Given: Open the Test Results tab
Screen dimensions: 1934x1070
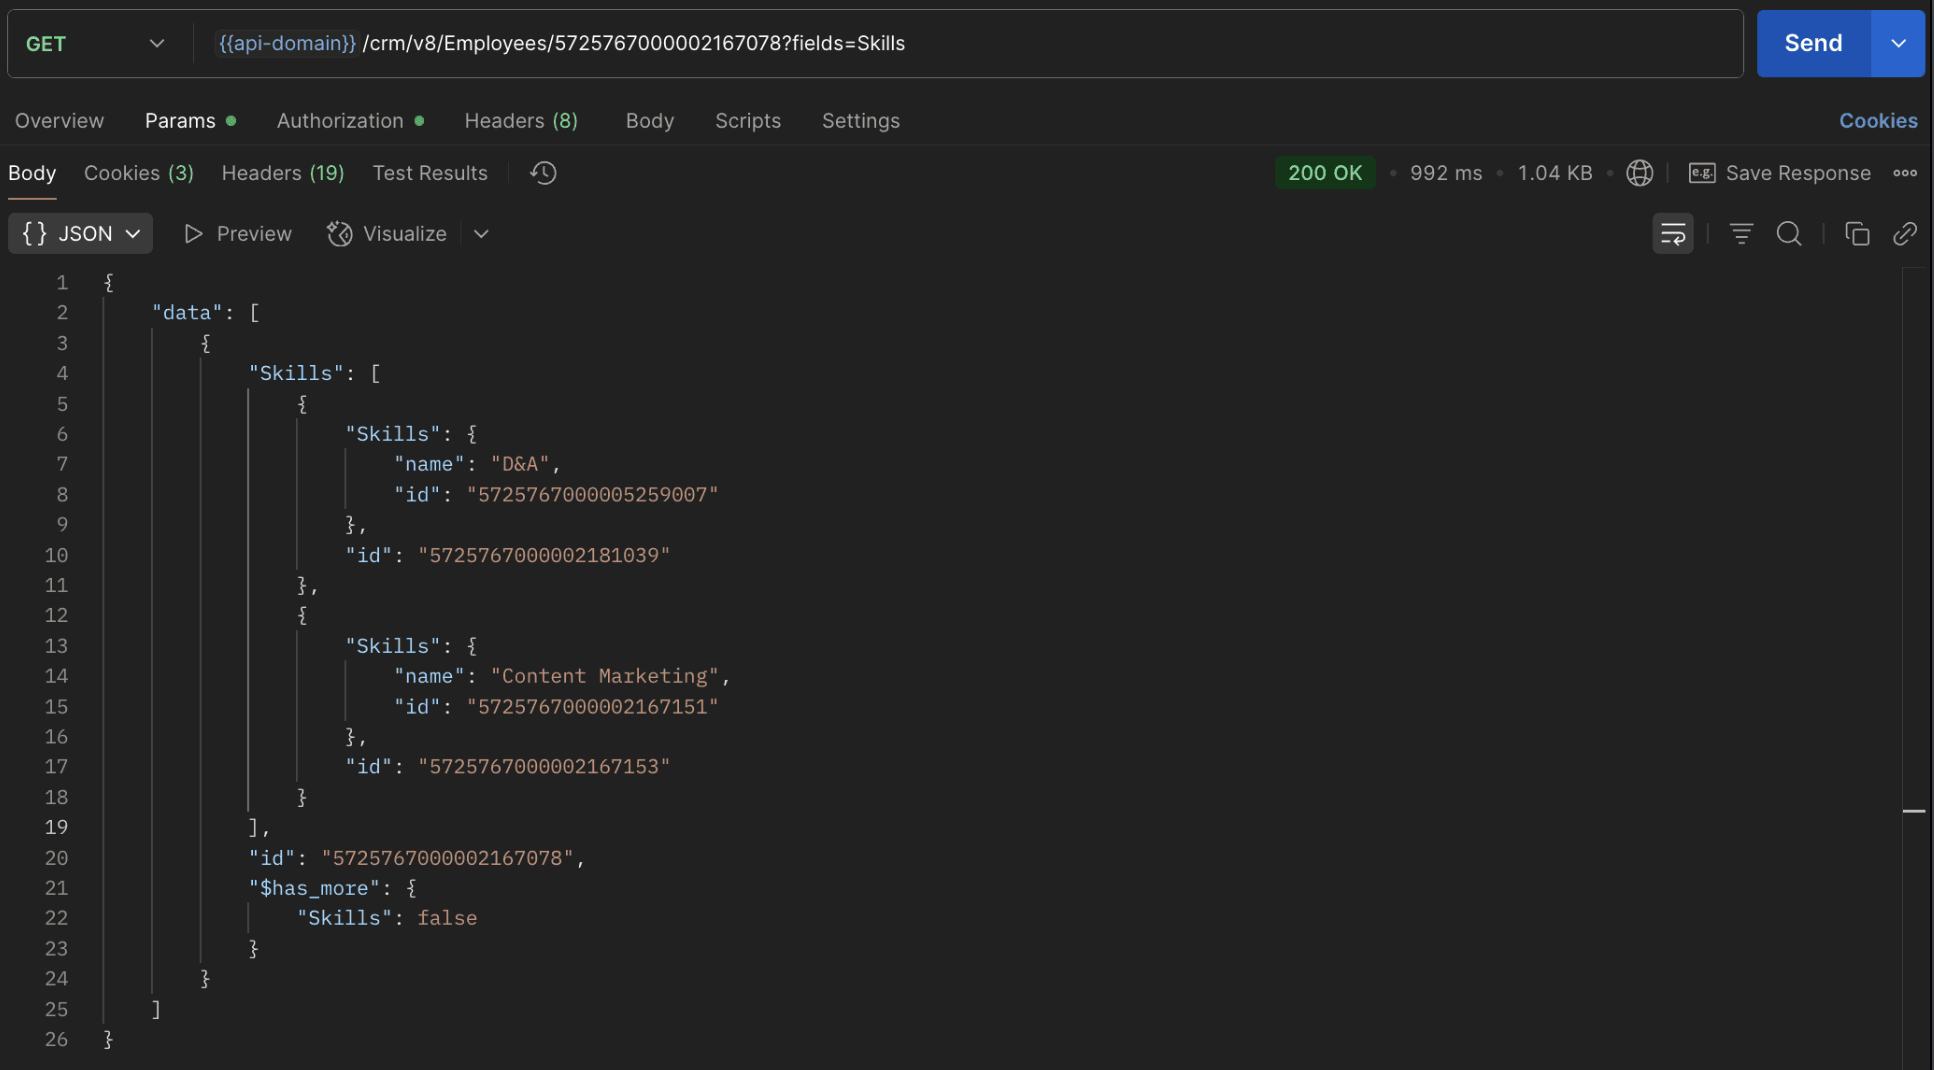Looking at the screenshot, I should (x=430, y=173).
